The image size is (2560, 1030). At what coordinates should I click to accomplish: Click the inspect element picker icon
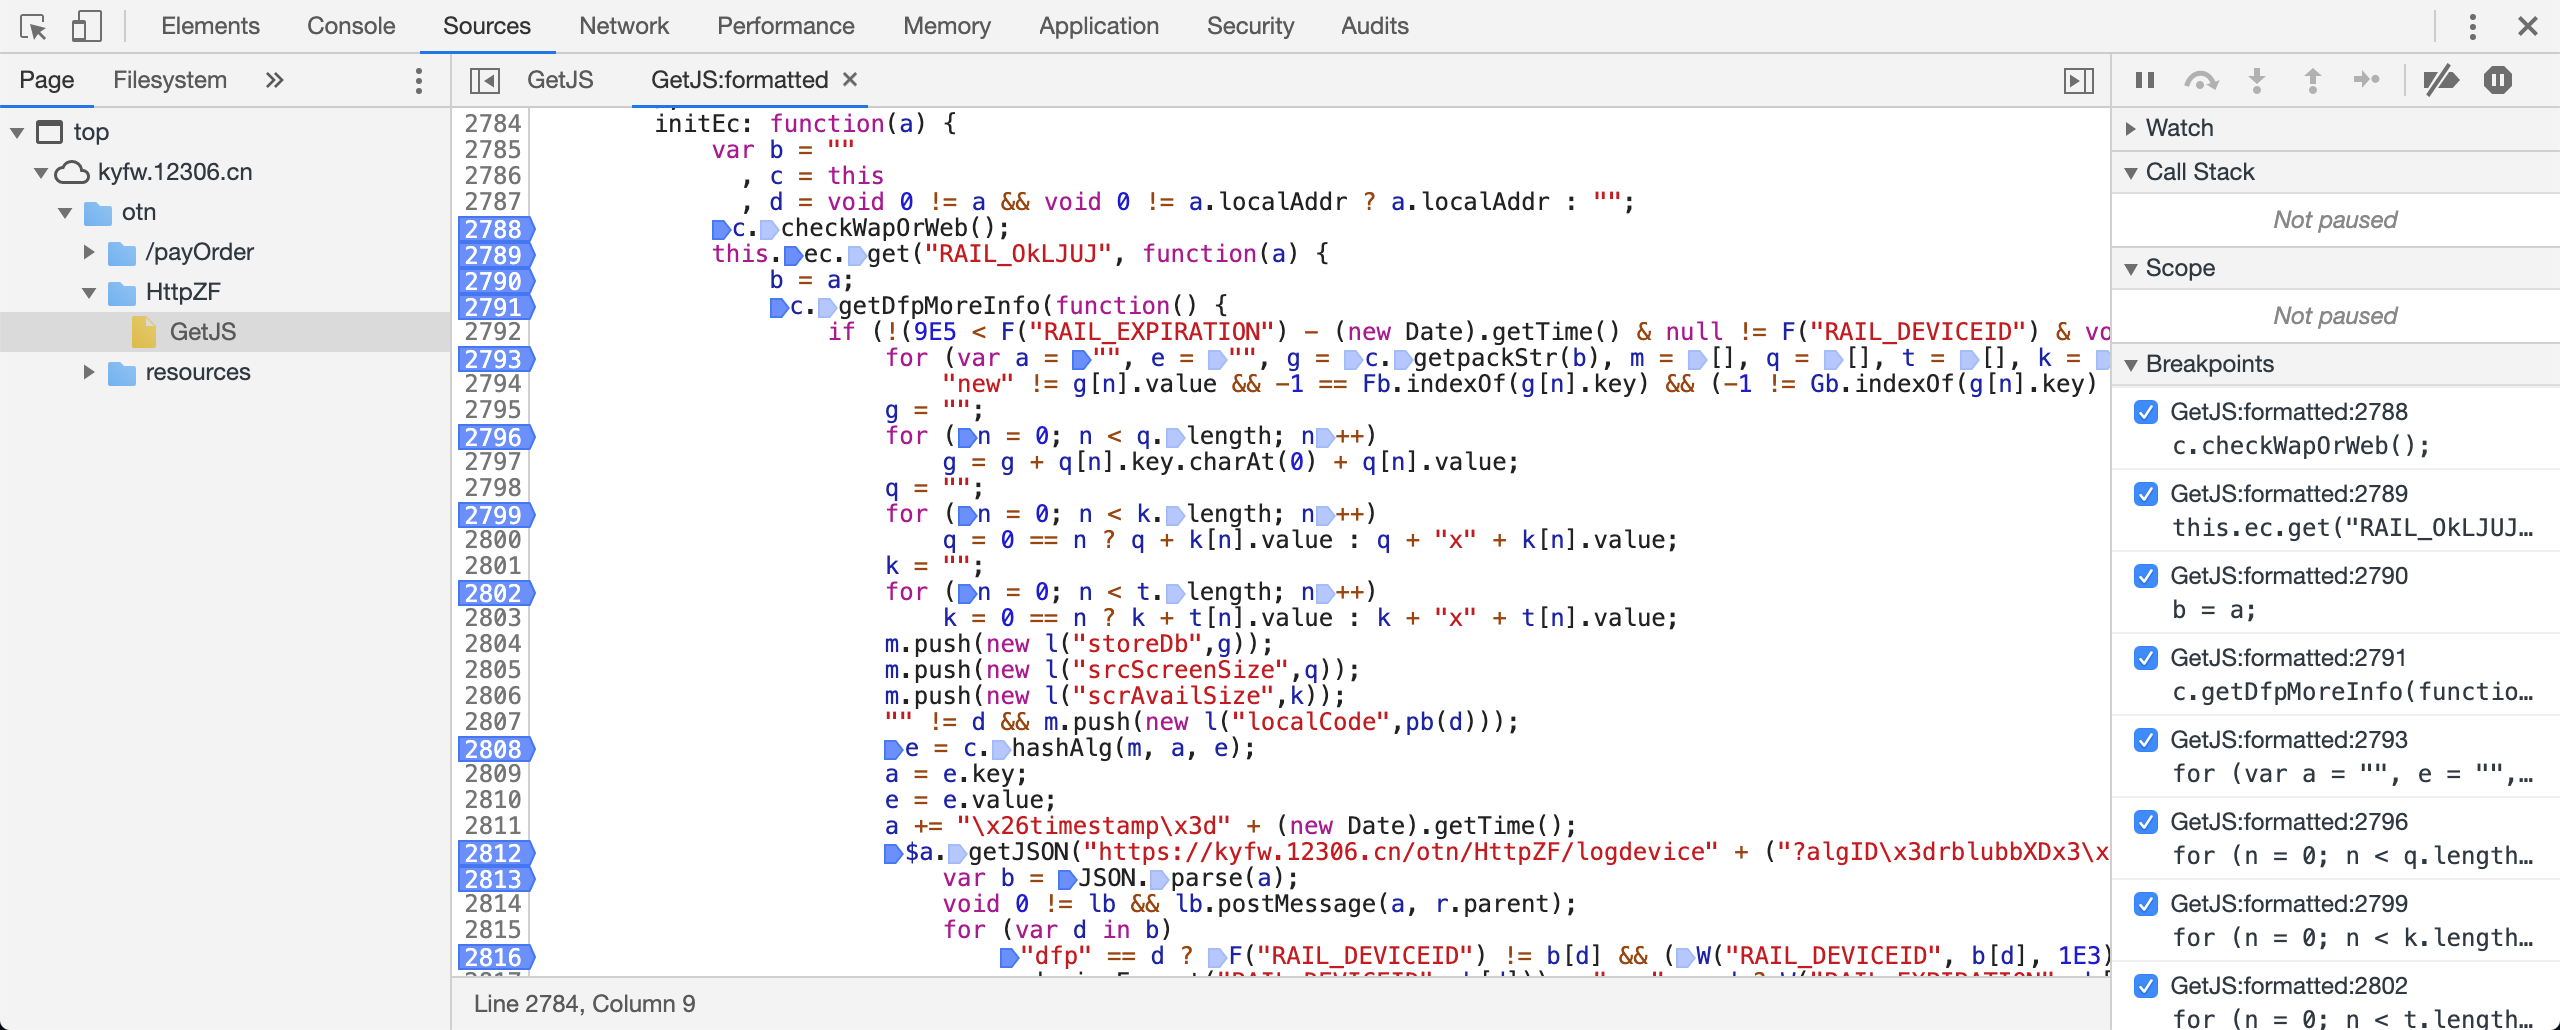[x=33, y=26]
